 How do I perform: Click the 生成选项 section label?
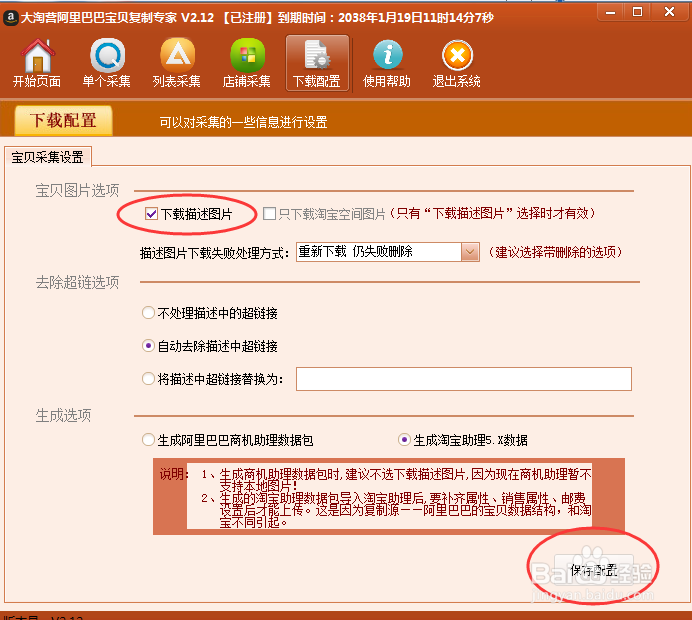(63, 415)
